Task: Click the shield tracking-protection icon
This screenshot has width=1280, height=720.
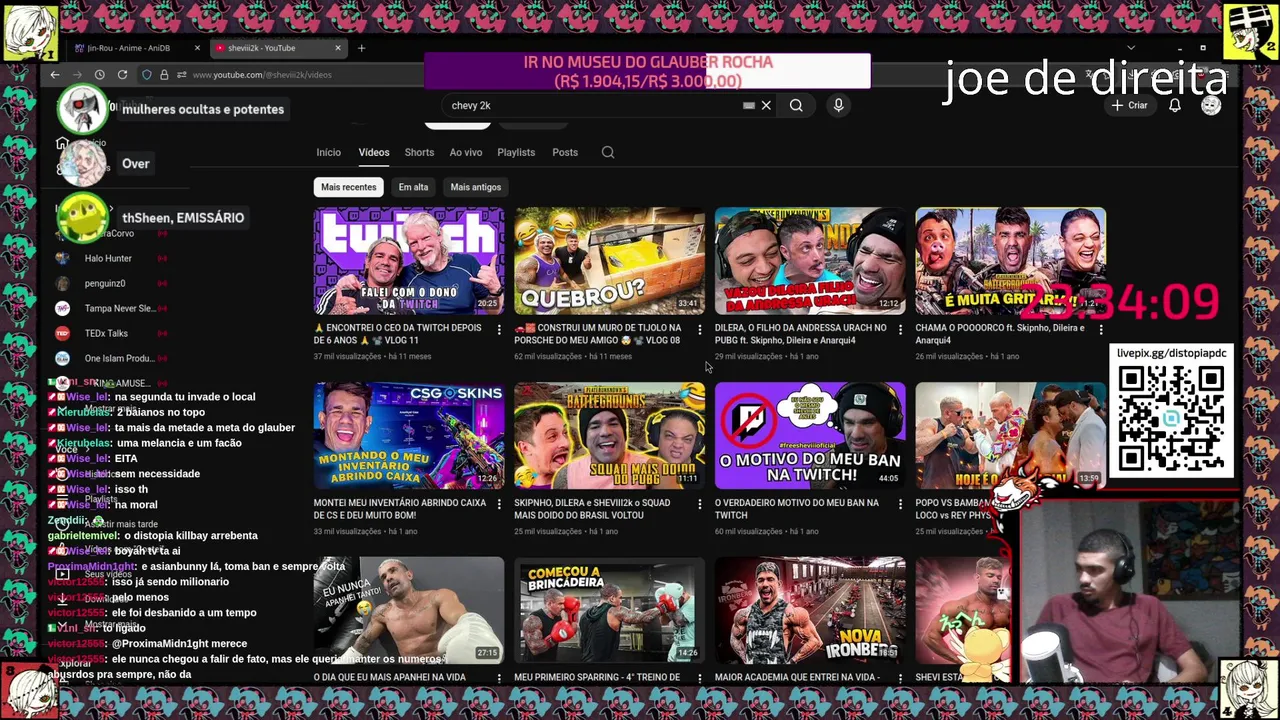Action: point(147,75)
